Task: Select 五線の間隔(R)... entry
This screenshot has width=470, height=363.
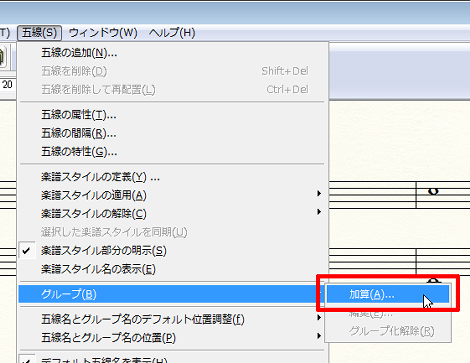Action: [173, 134]
